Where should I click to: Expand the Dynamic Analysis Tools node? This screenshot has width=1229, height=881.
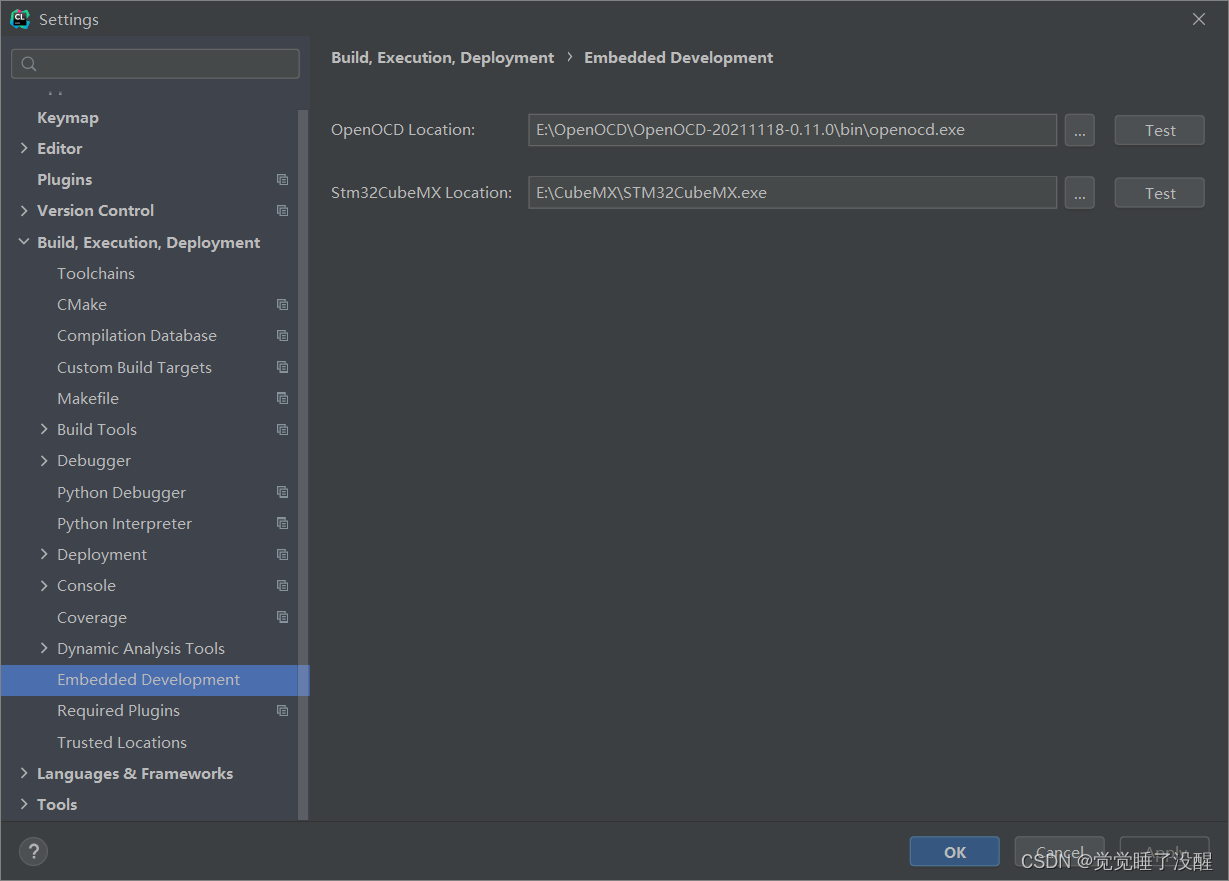tap(44, 649)
